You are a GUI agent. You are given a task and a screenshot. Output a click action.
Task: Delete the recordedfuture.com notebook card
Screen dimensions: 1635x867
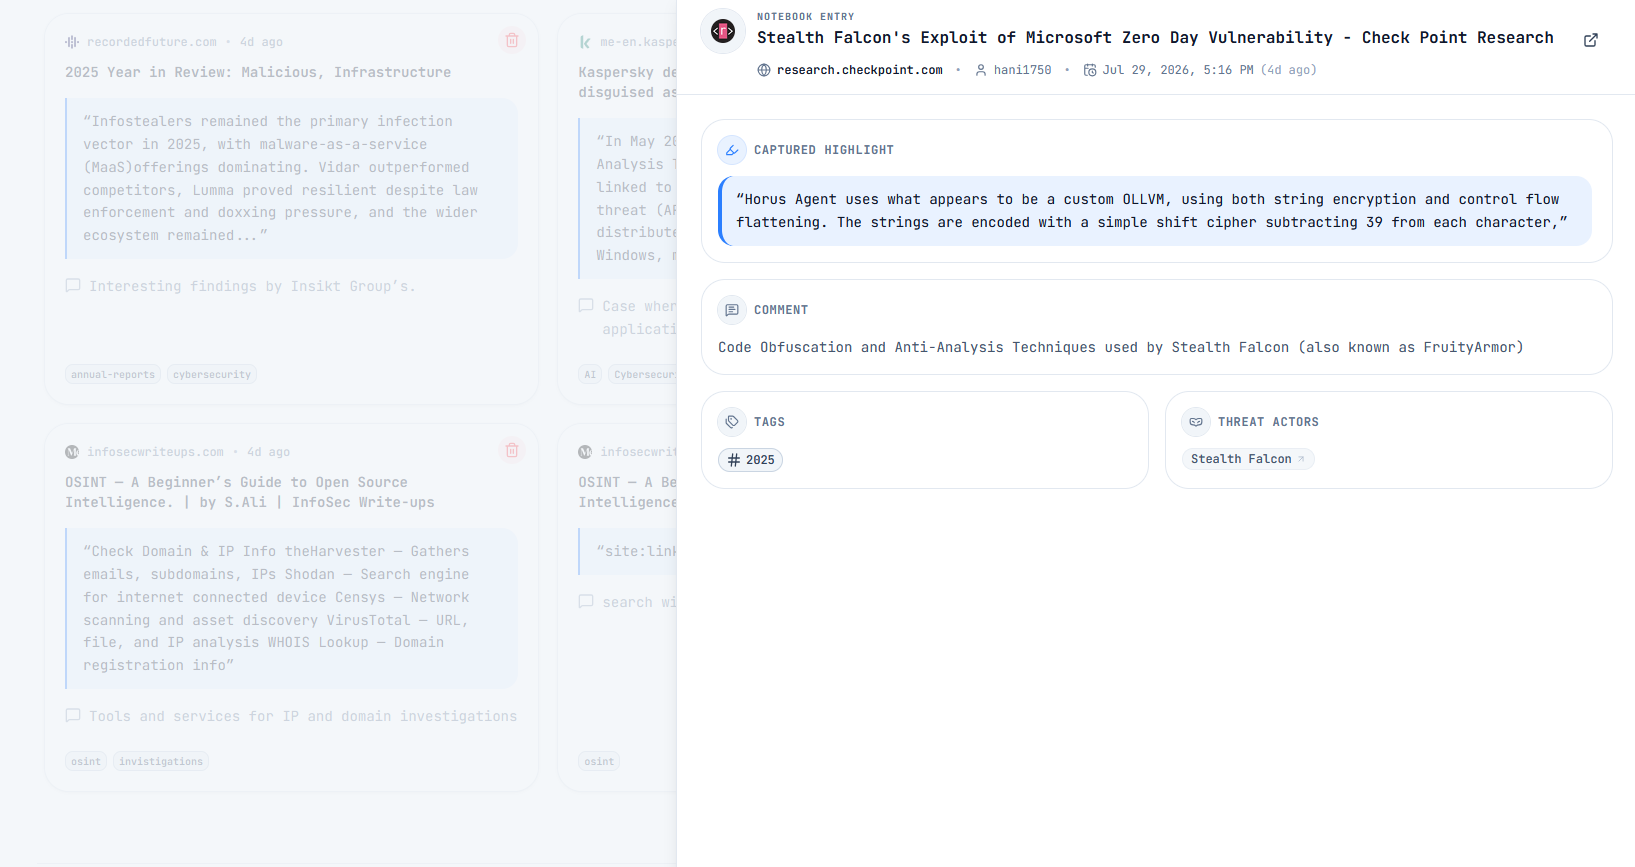pyautogui.click(x=512, y=41)
